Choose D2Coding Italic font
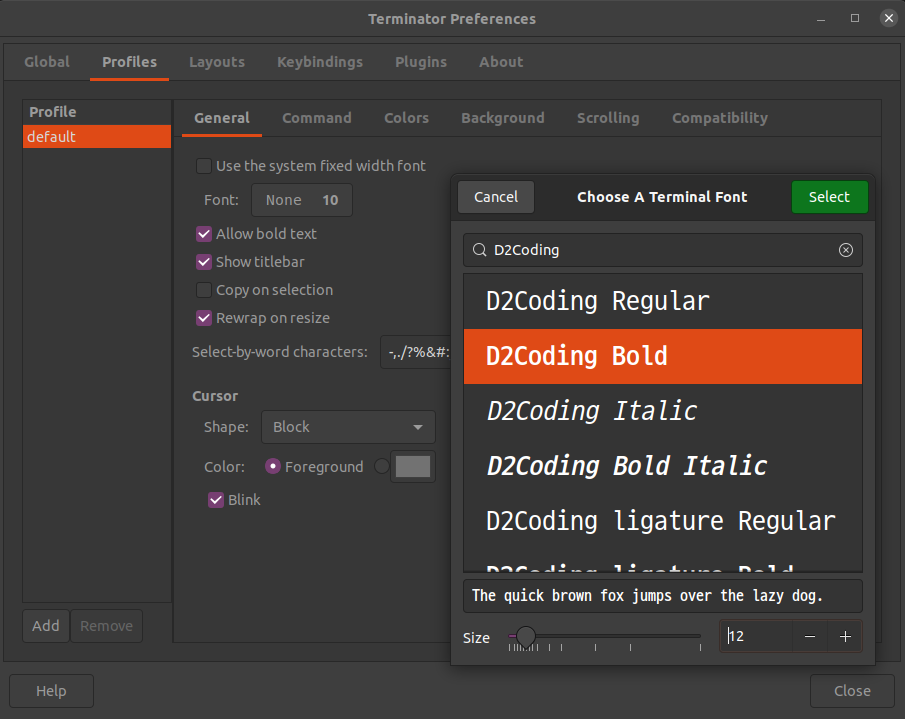Viewport: 905px width, 719px height. (x=663, y=411)
